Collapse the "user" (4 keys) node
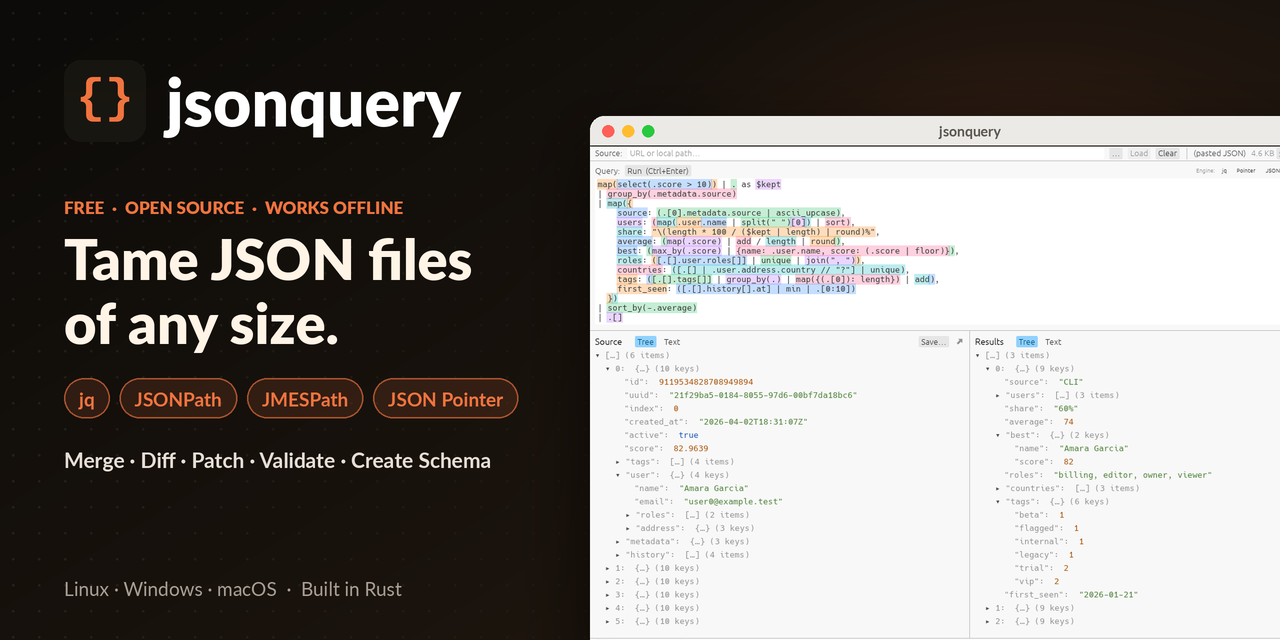 618,475
